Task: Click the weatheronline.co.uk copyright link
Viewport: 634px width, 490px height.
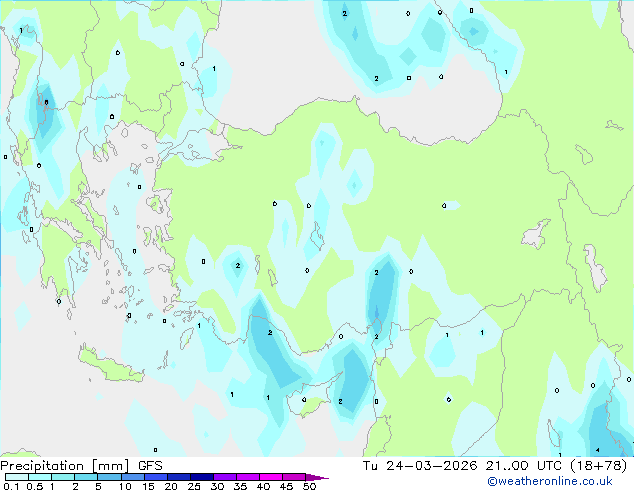Action: coord(549,481)
